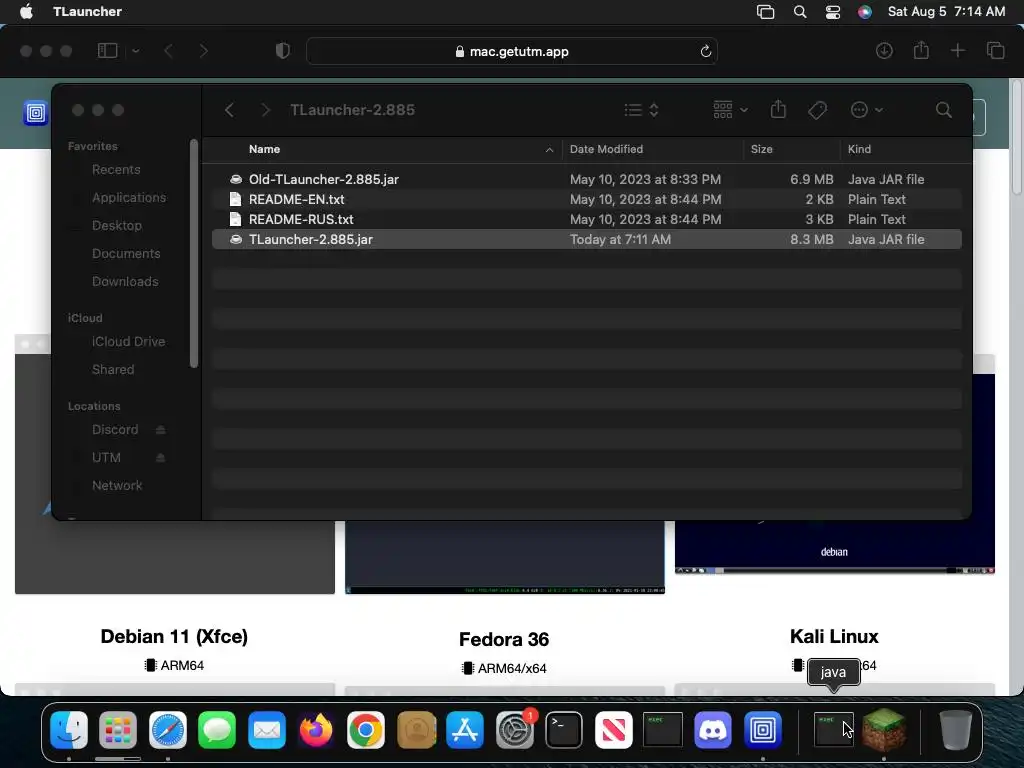1024x768 pixels.
Task: Open Launchpad in the dock
Action: click(118, 729)
